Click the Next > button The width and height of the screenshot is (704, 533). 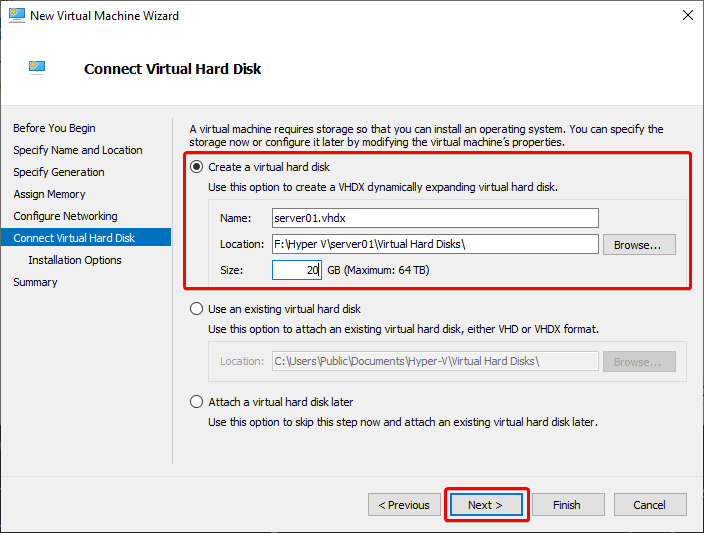(x=486, y=505)
